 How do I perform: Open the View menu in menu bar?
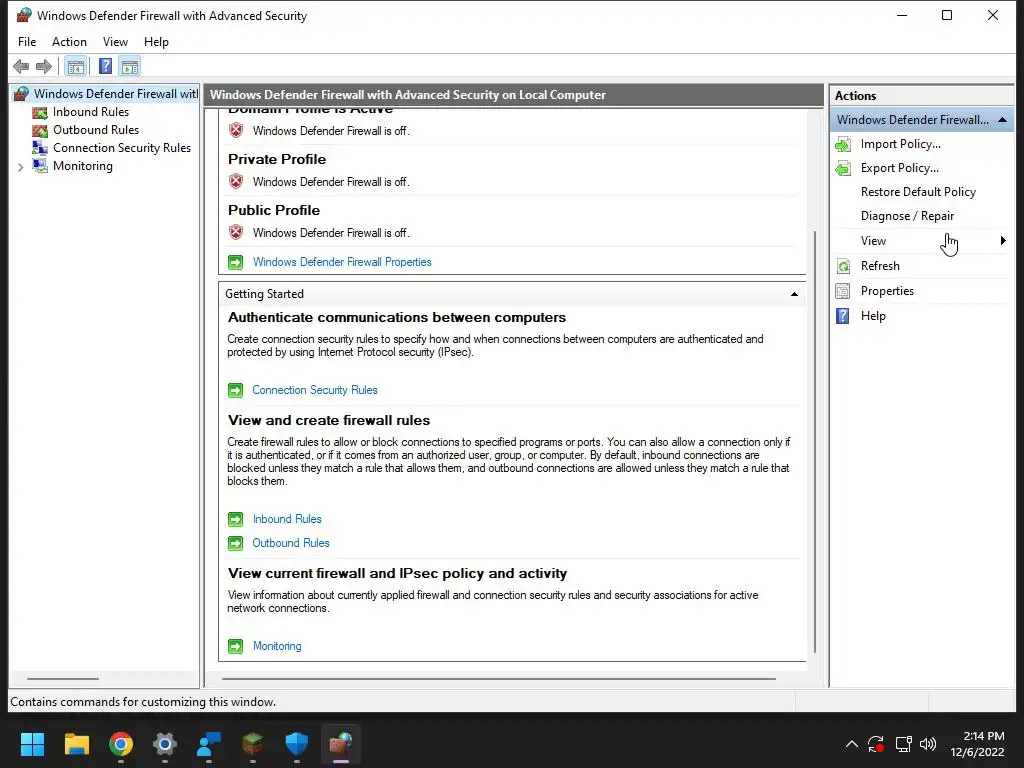(x=115, y=42)
